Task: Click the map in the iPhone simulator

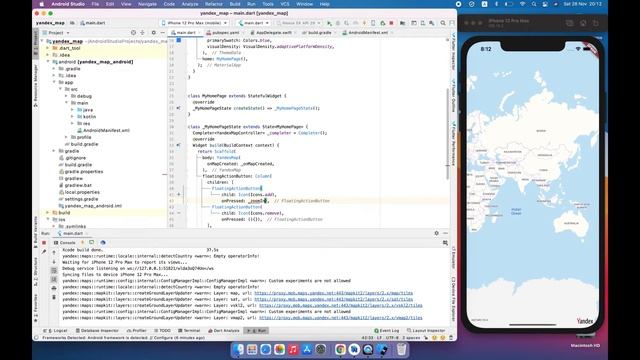Action: pyautogui.click(x=532, y=184)
